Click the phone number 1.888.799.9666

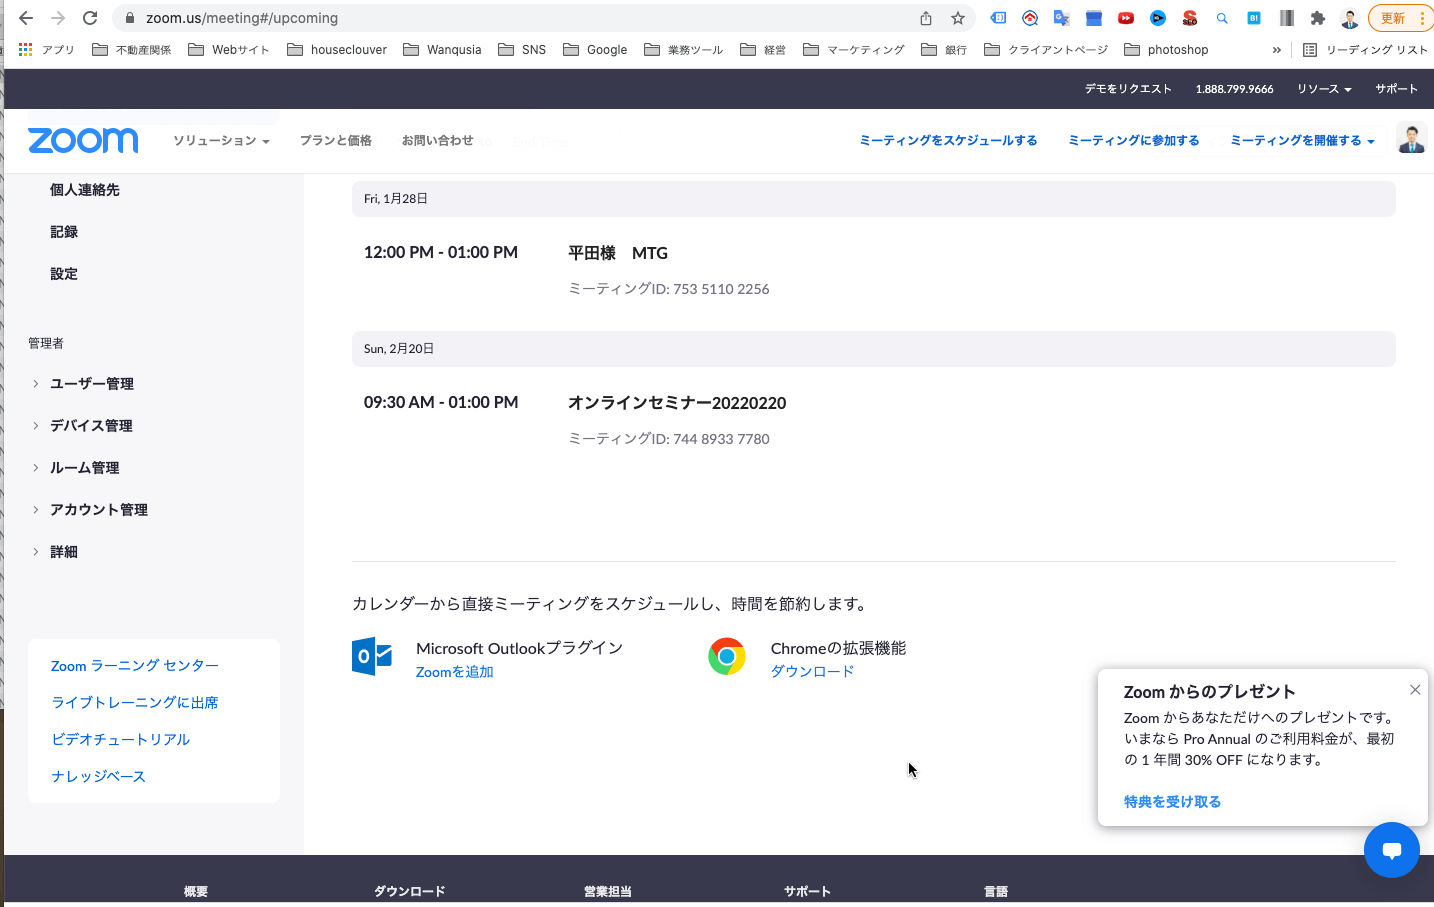1234,89
